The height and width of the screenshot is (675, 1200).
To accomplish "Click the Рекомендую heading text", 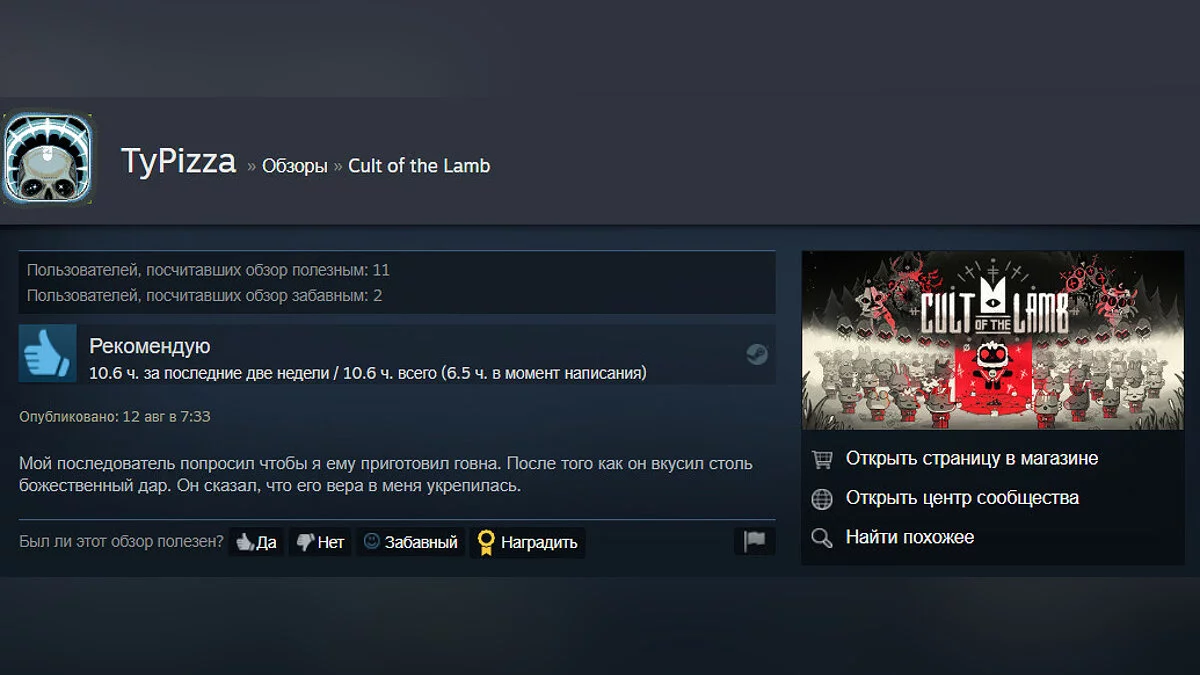I will click(x=150, y=346).
